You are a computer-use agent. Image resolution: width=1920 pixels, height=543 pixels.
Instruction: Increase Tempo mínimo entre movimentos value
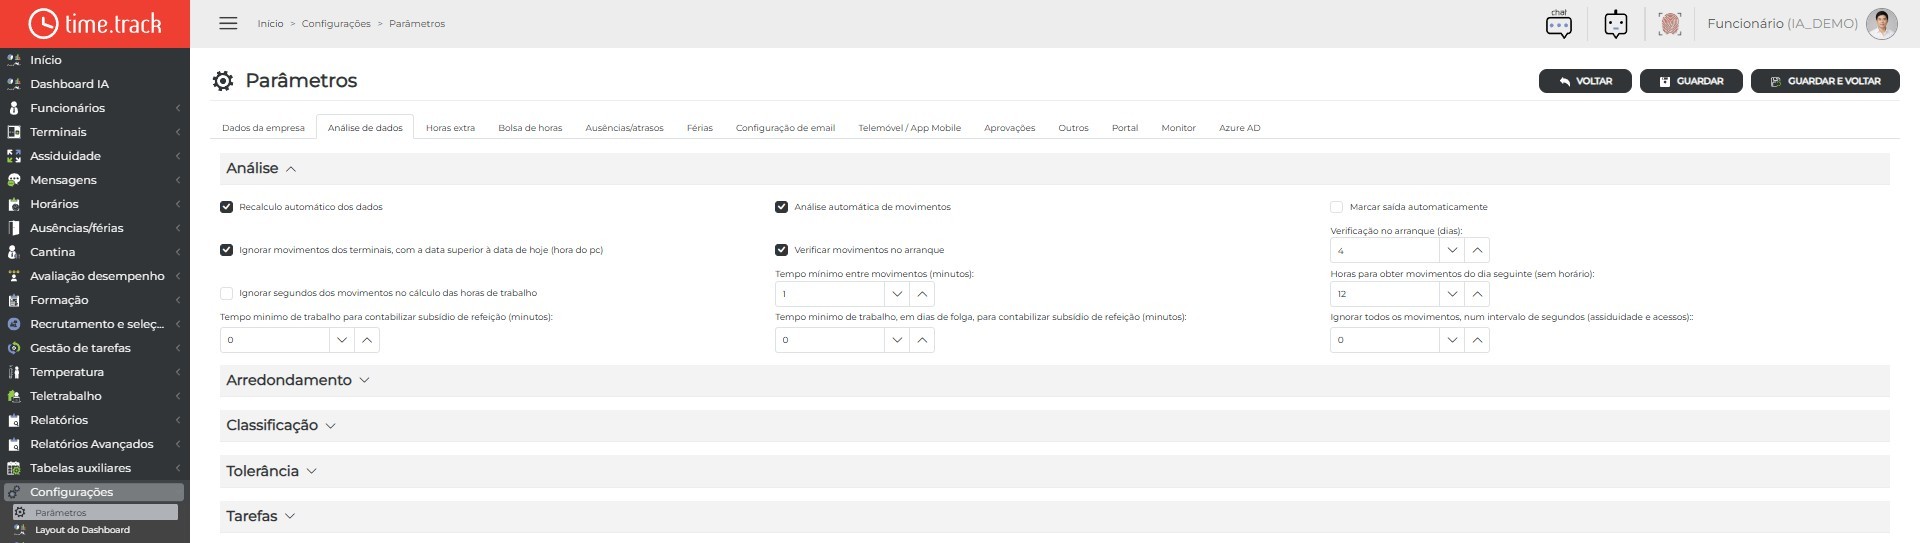coord(922,294)
